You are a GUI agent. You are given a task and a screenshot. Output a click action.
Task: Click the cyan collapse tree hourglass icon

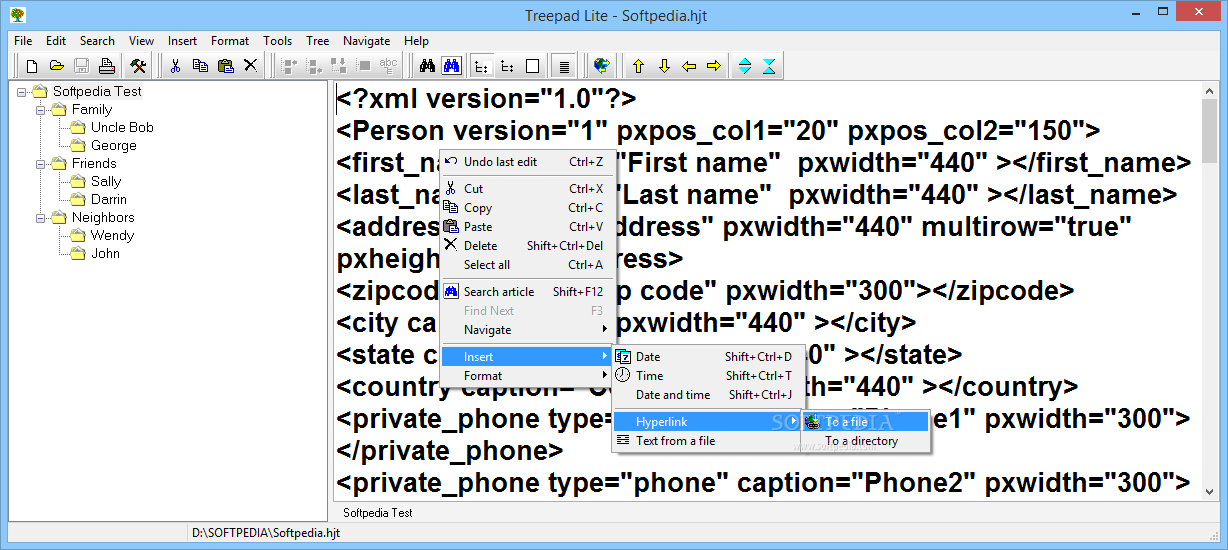click(768, 66)
